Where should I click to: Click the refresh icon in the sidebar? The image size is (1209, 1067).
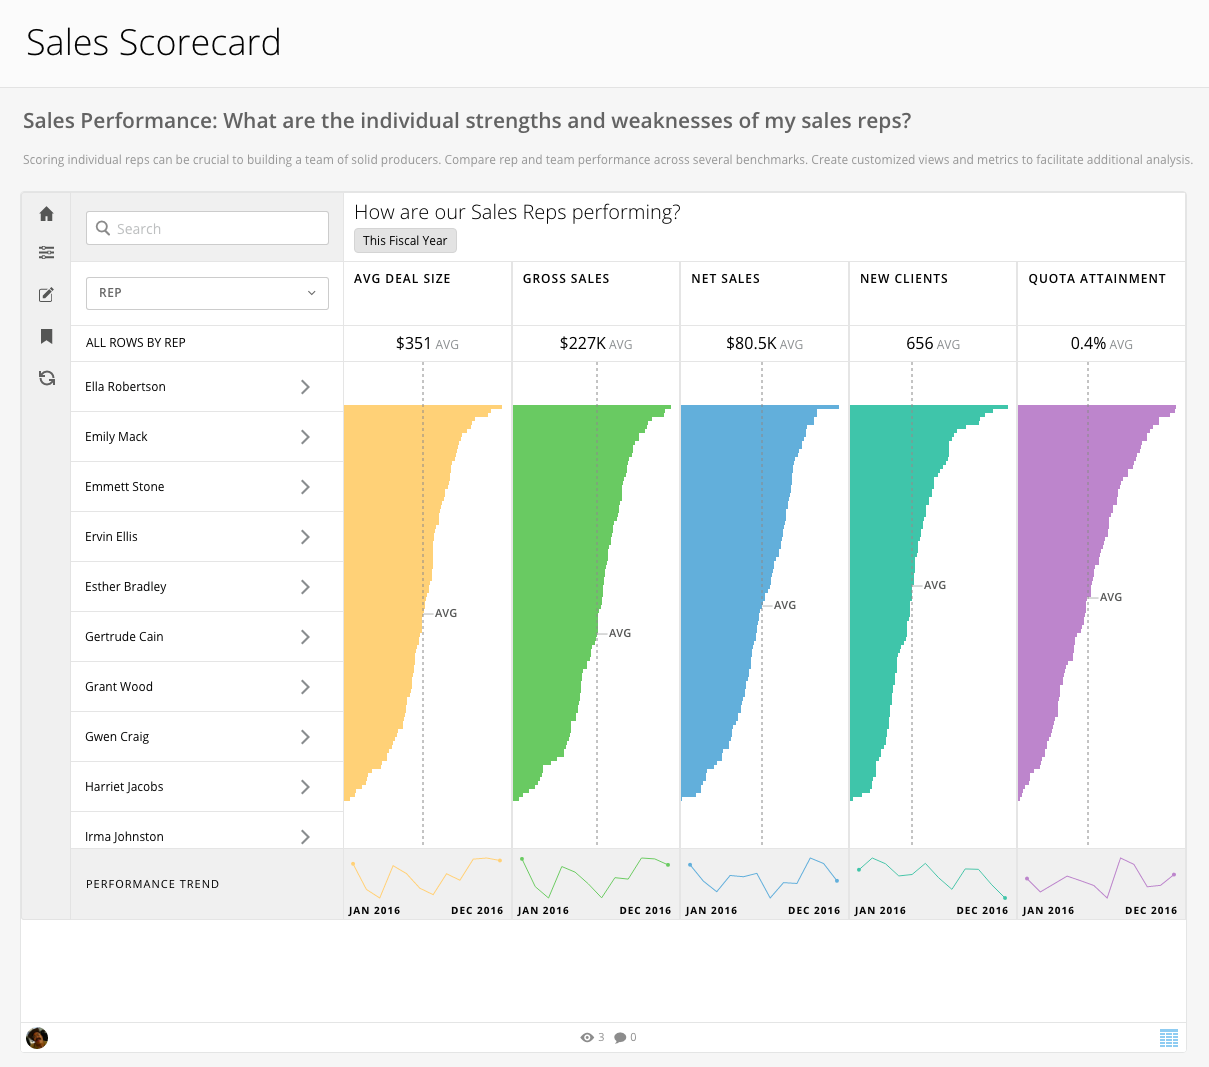46,378
